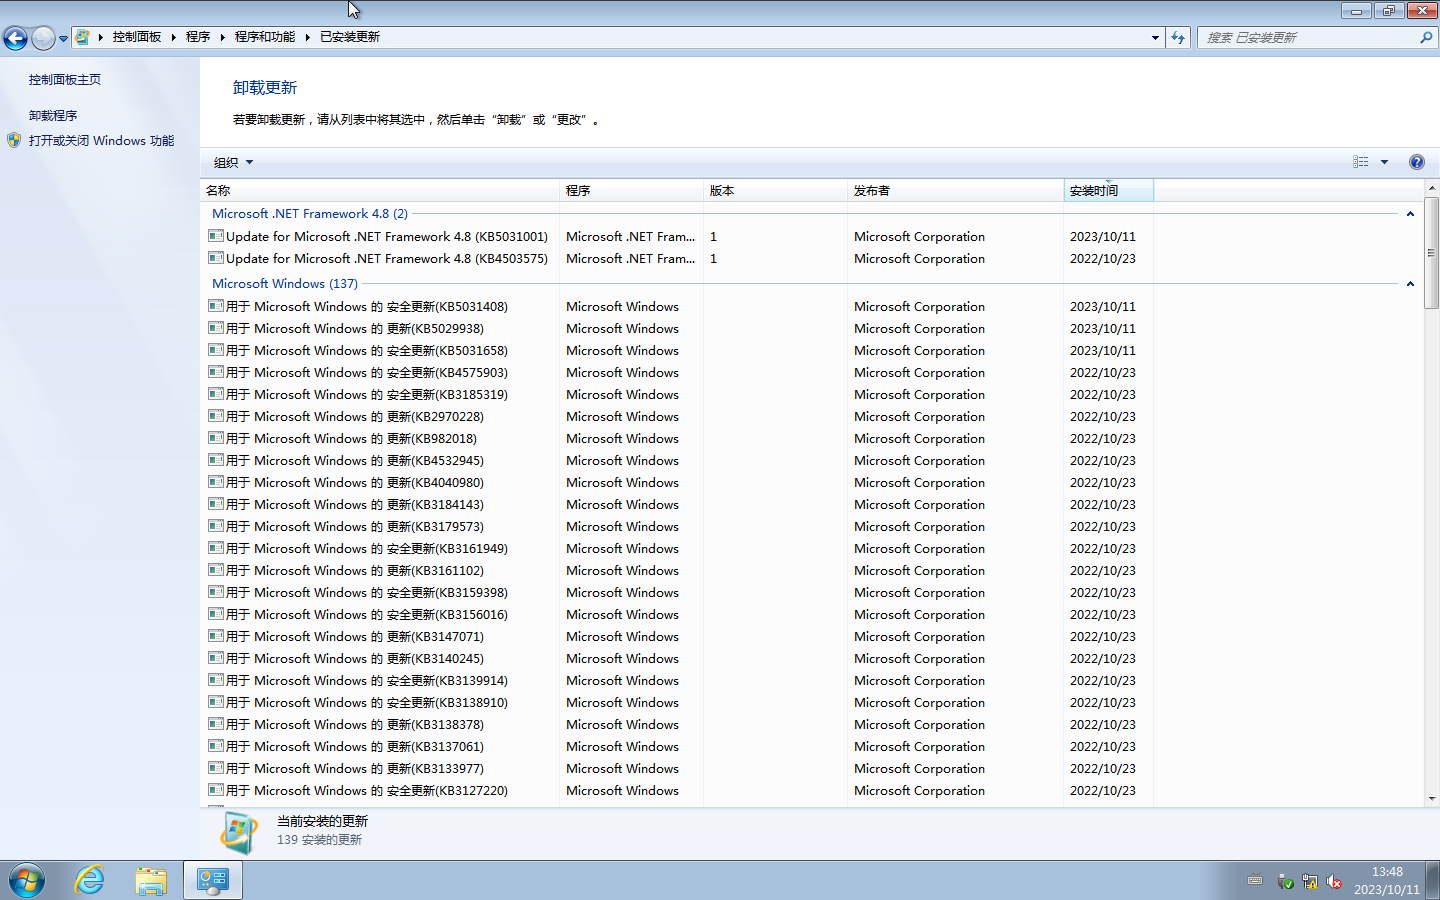Screen dimensions: 1440x900
Task: Sort by the 程序 column header
Action: point(632,190)
